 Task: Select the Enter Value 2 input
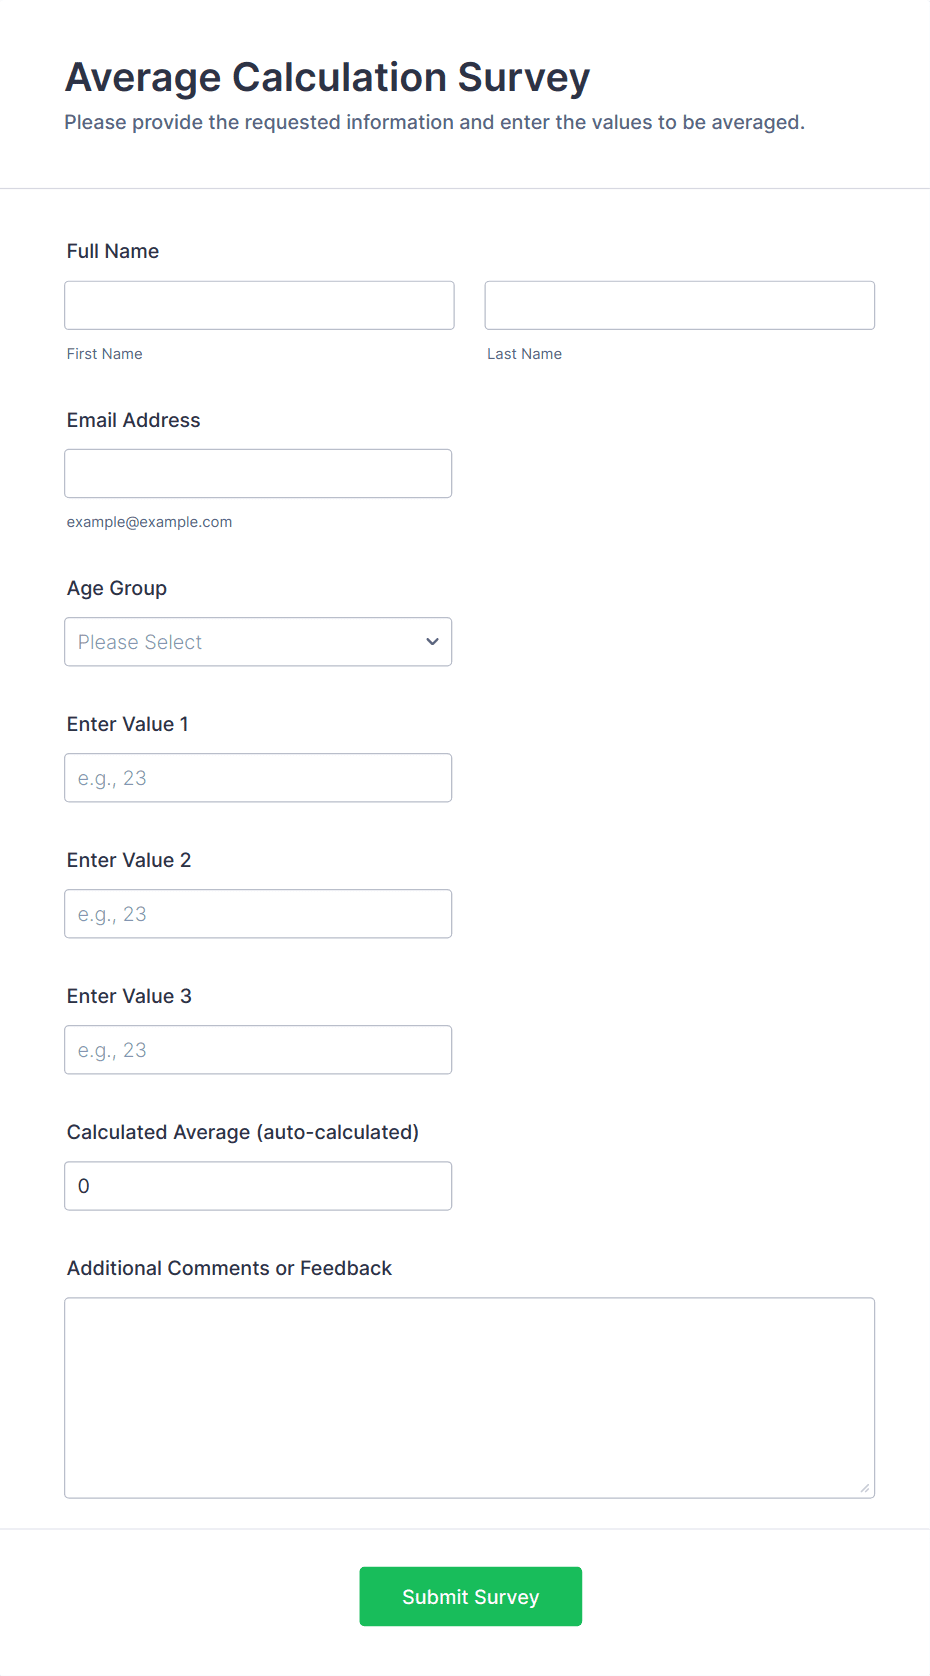[258, 914]
